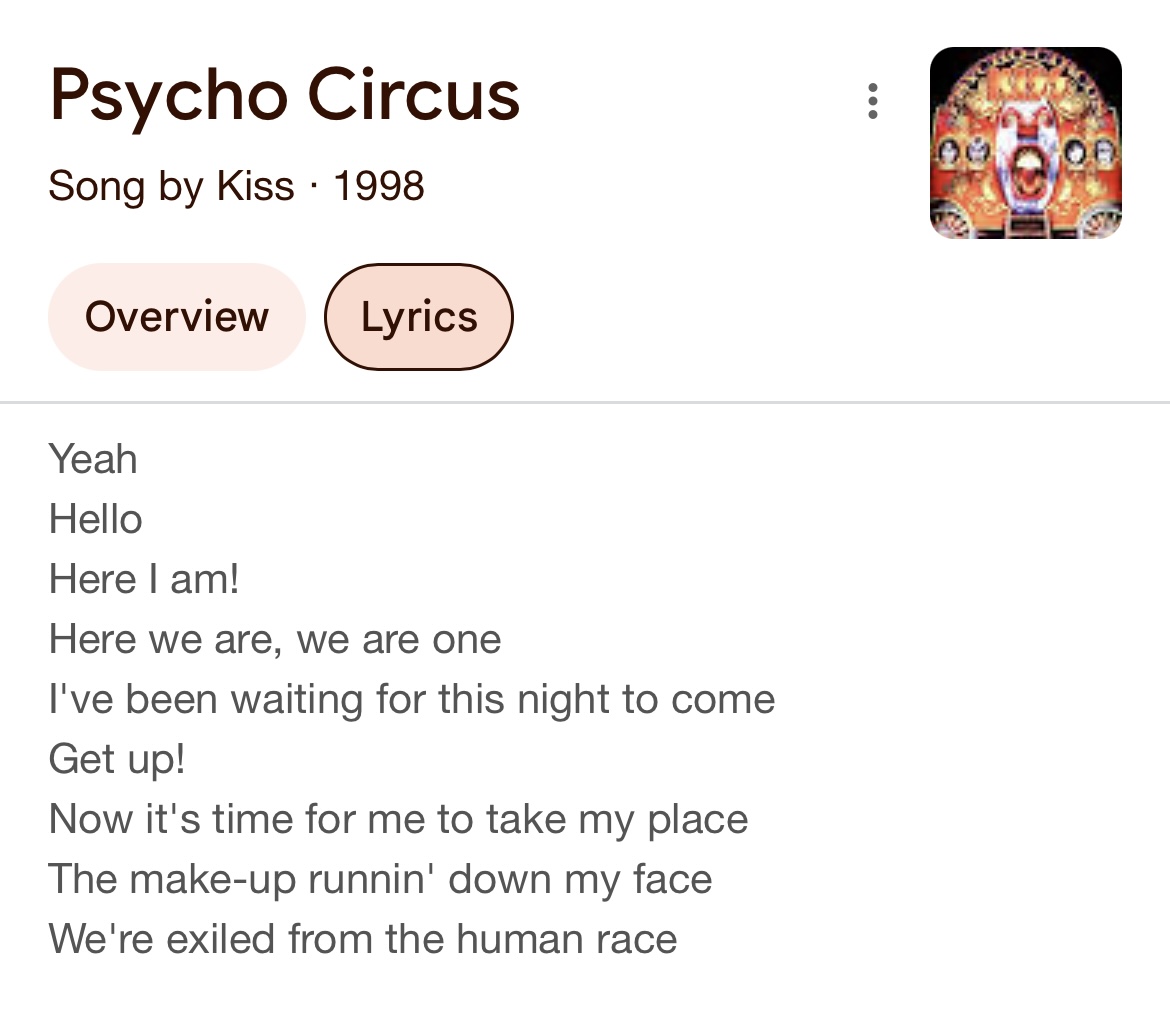Click the lyric ending "down my face"

[380, 880]
